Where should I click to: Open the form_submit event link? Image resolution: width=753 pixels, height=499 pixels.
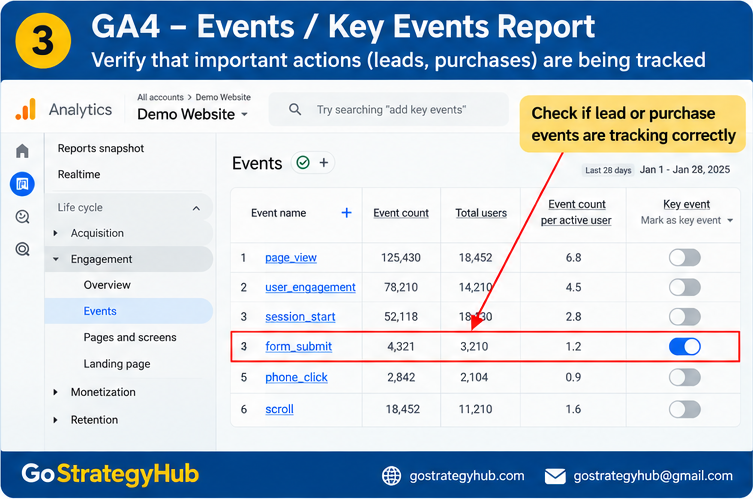click(298, 346)
